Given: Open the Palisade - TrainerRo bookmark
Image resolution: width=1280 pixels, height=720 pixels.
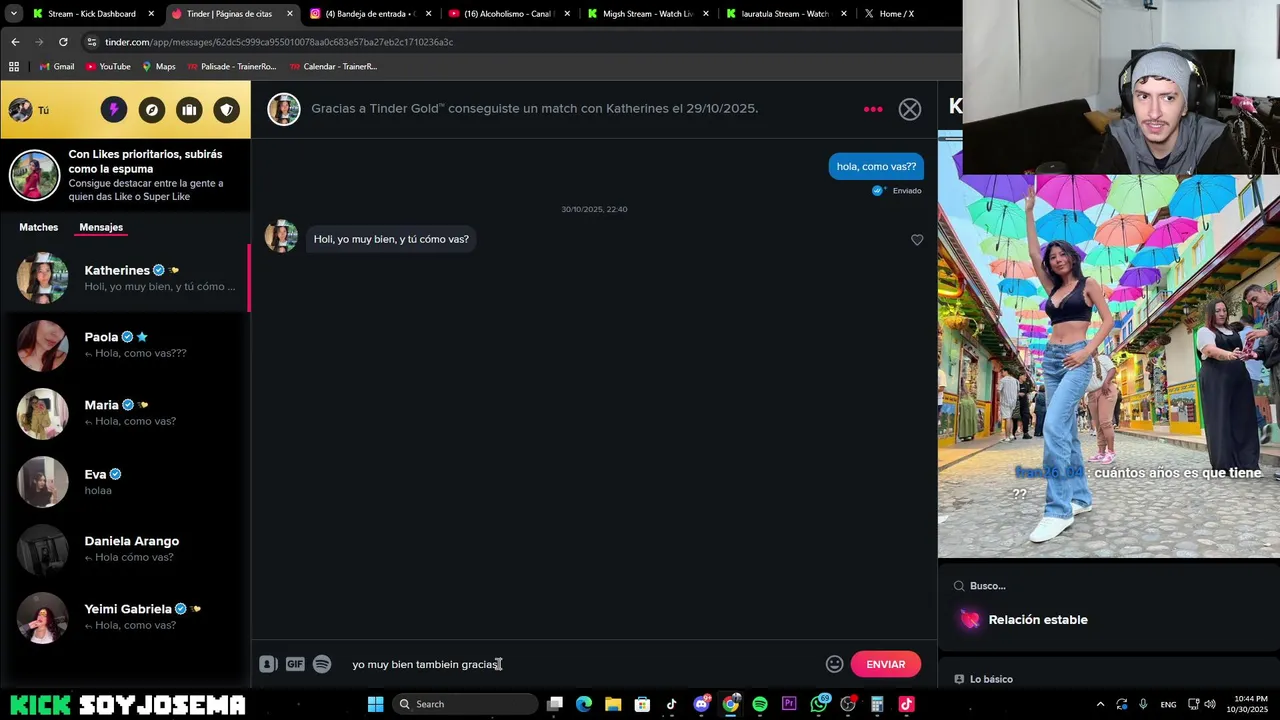Looking at the screenshot, I should pyautogui.click(x=231, y=66).
